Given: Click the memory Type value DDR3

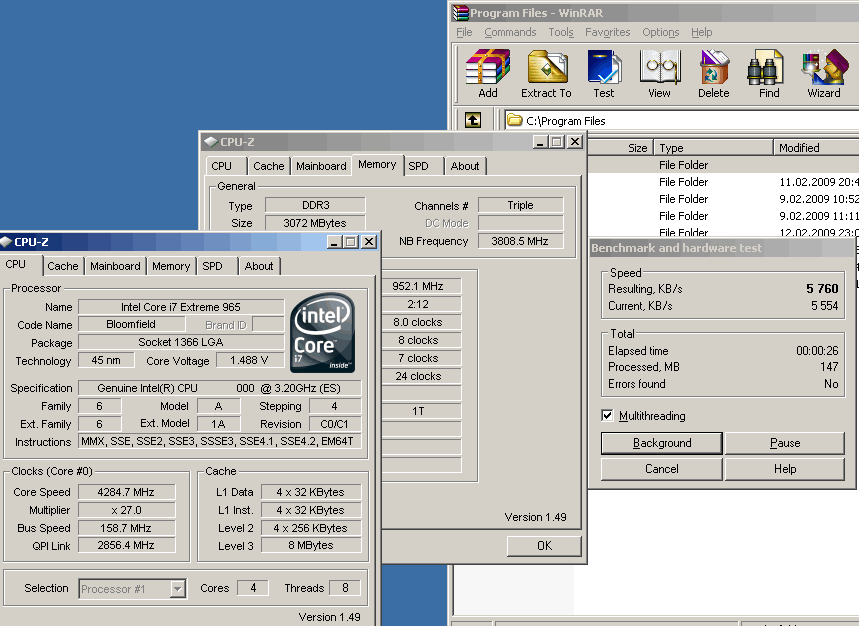Looking at the screenshot, I should coord(316,205).
